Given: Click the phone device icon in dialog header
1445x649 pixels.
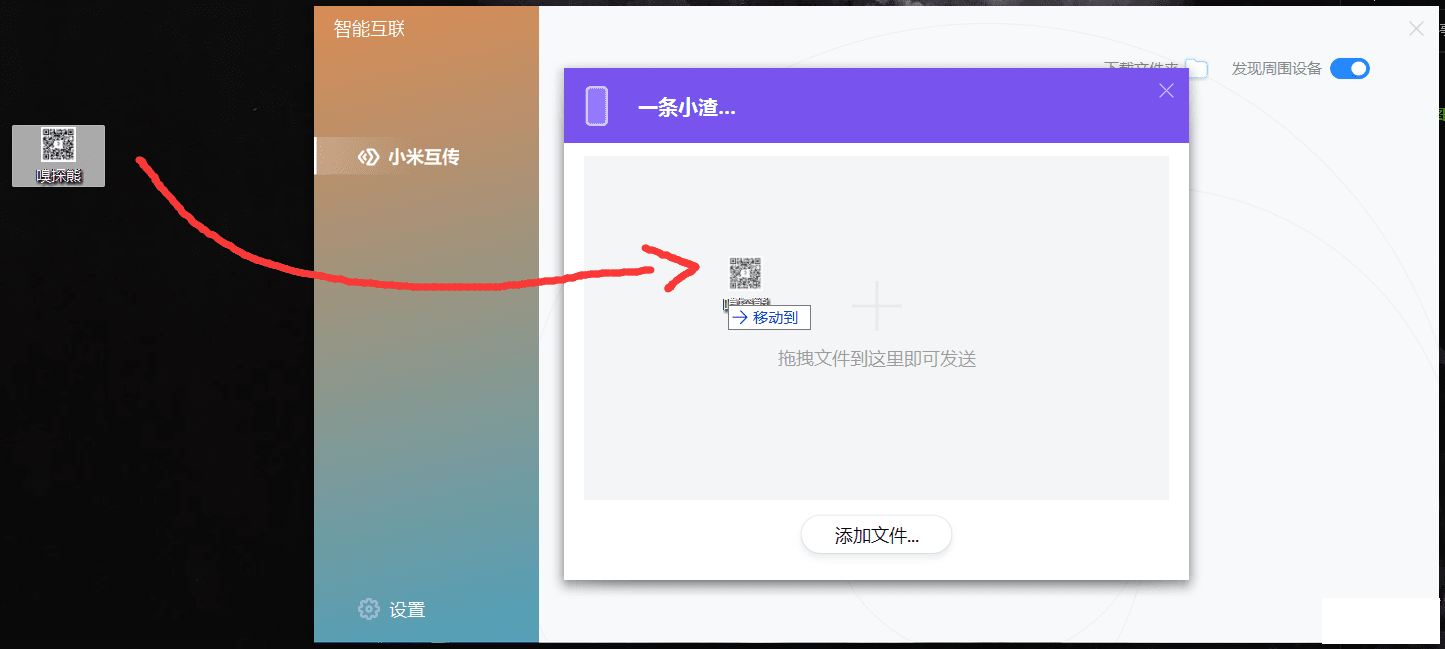Looking at the screenshot, I should click(597, 106).
